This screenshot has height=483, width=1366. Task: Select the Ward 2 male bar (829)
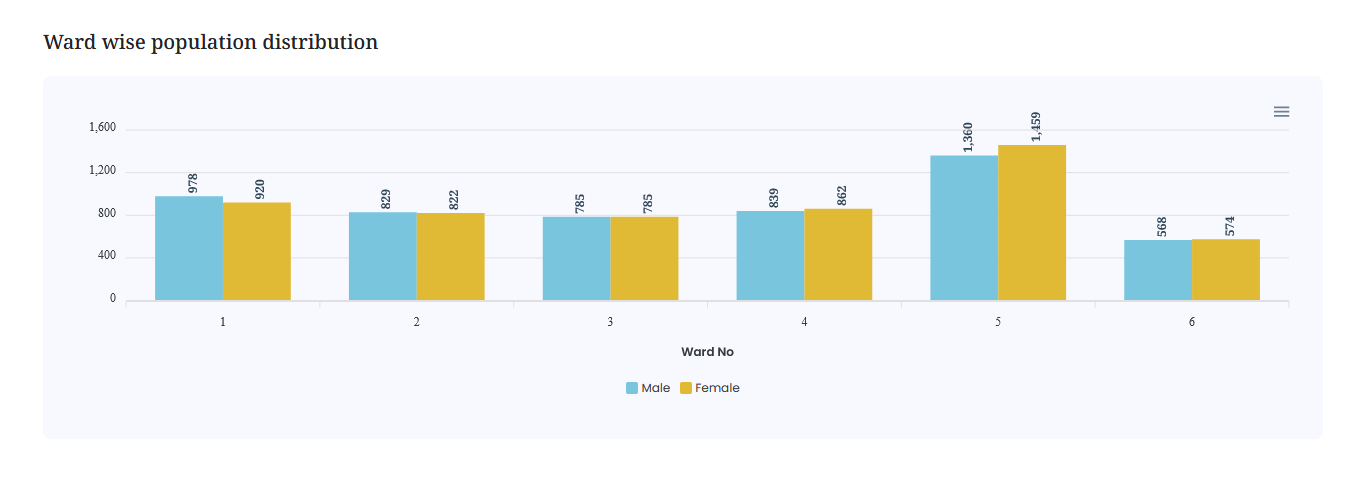[383, 256]
